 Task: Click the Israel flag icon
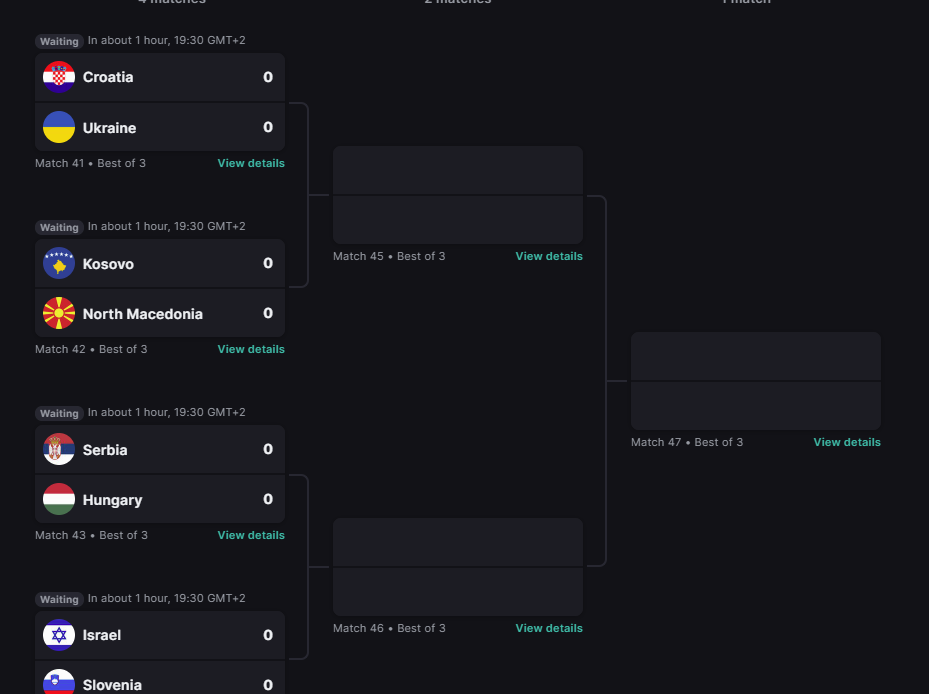point(59,635)
